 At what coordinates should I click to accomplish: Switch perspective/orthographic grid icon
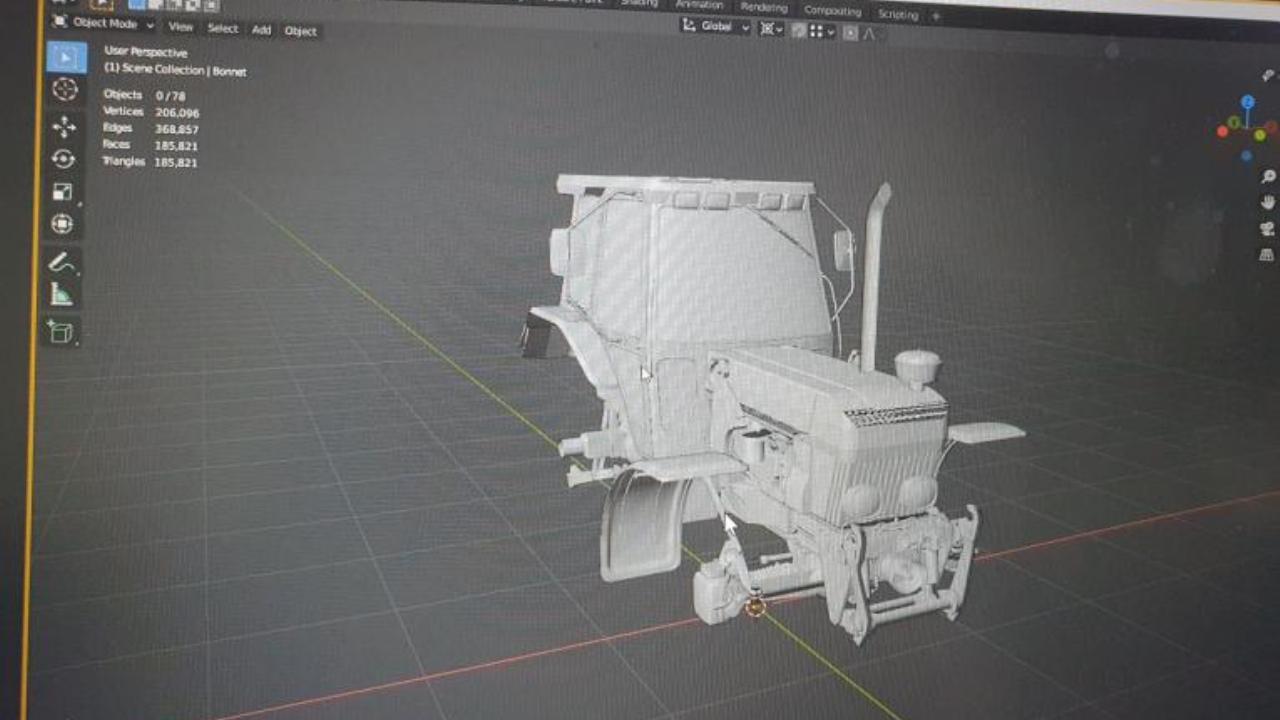coord(1266,255)
